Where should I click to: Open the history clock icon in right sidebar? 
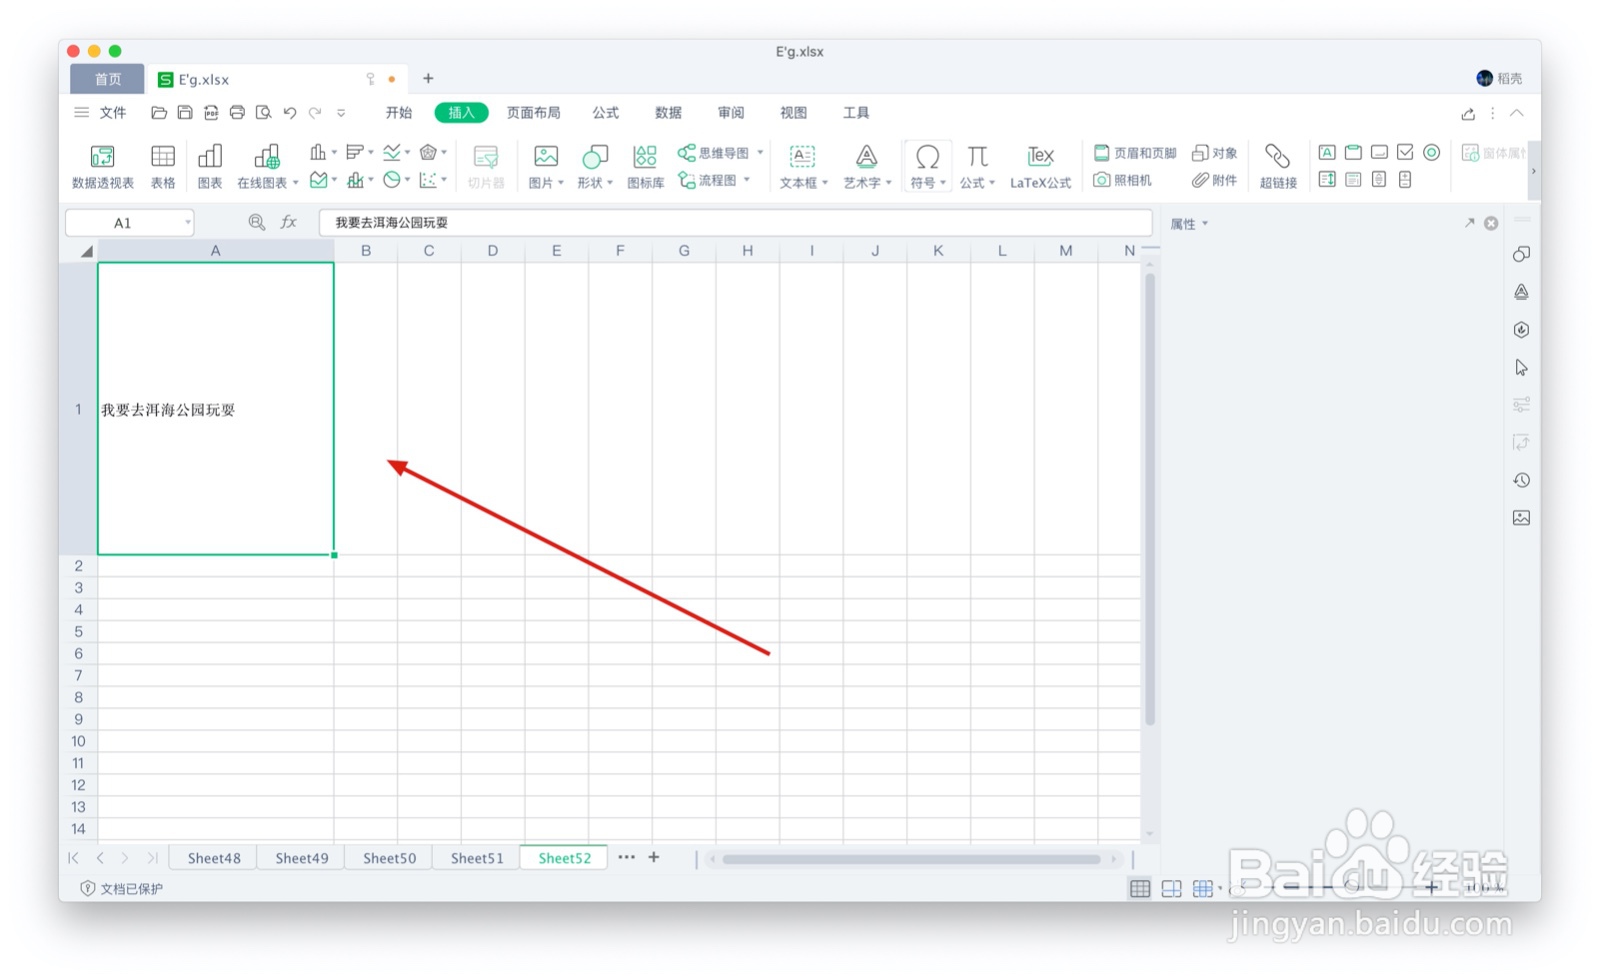coord(1521,480)
